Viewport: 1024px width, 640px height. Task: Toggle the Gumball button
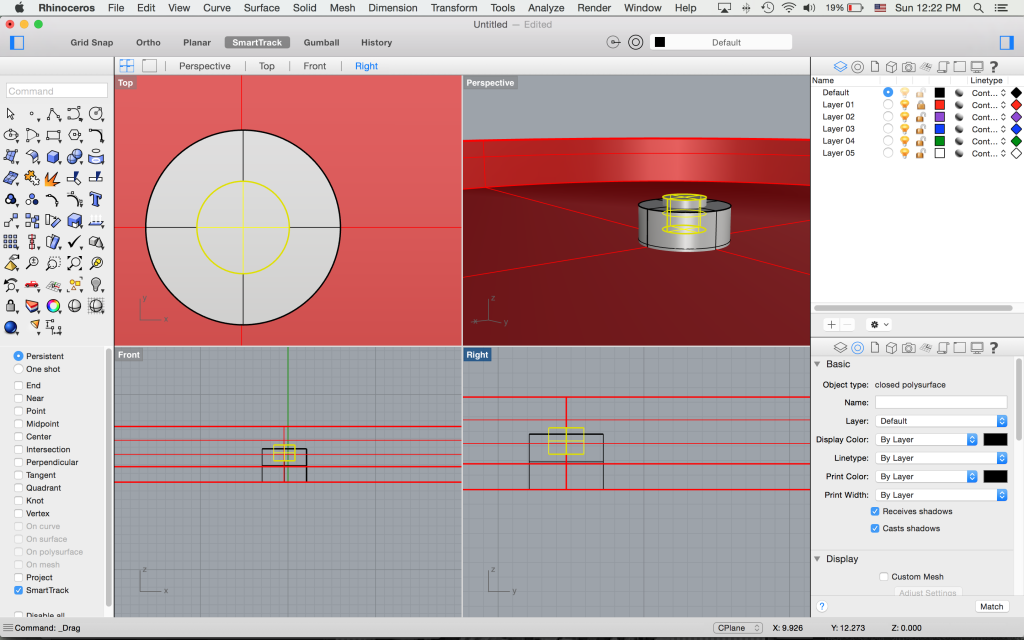coord(321,42)
